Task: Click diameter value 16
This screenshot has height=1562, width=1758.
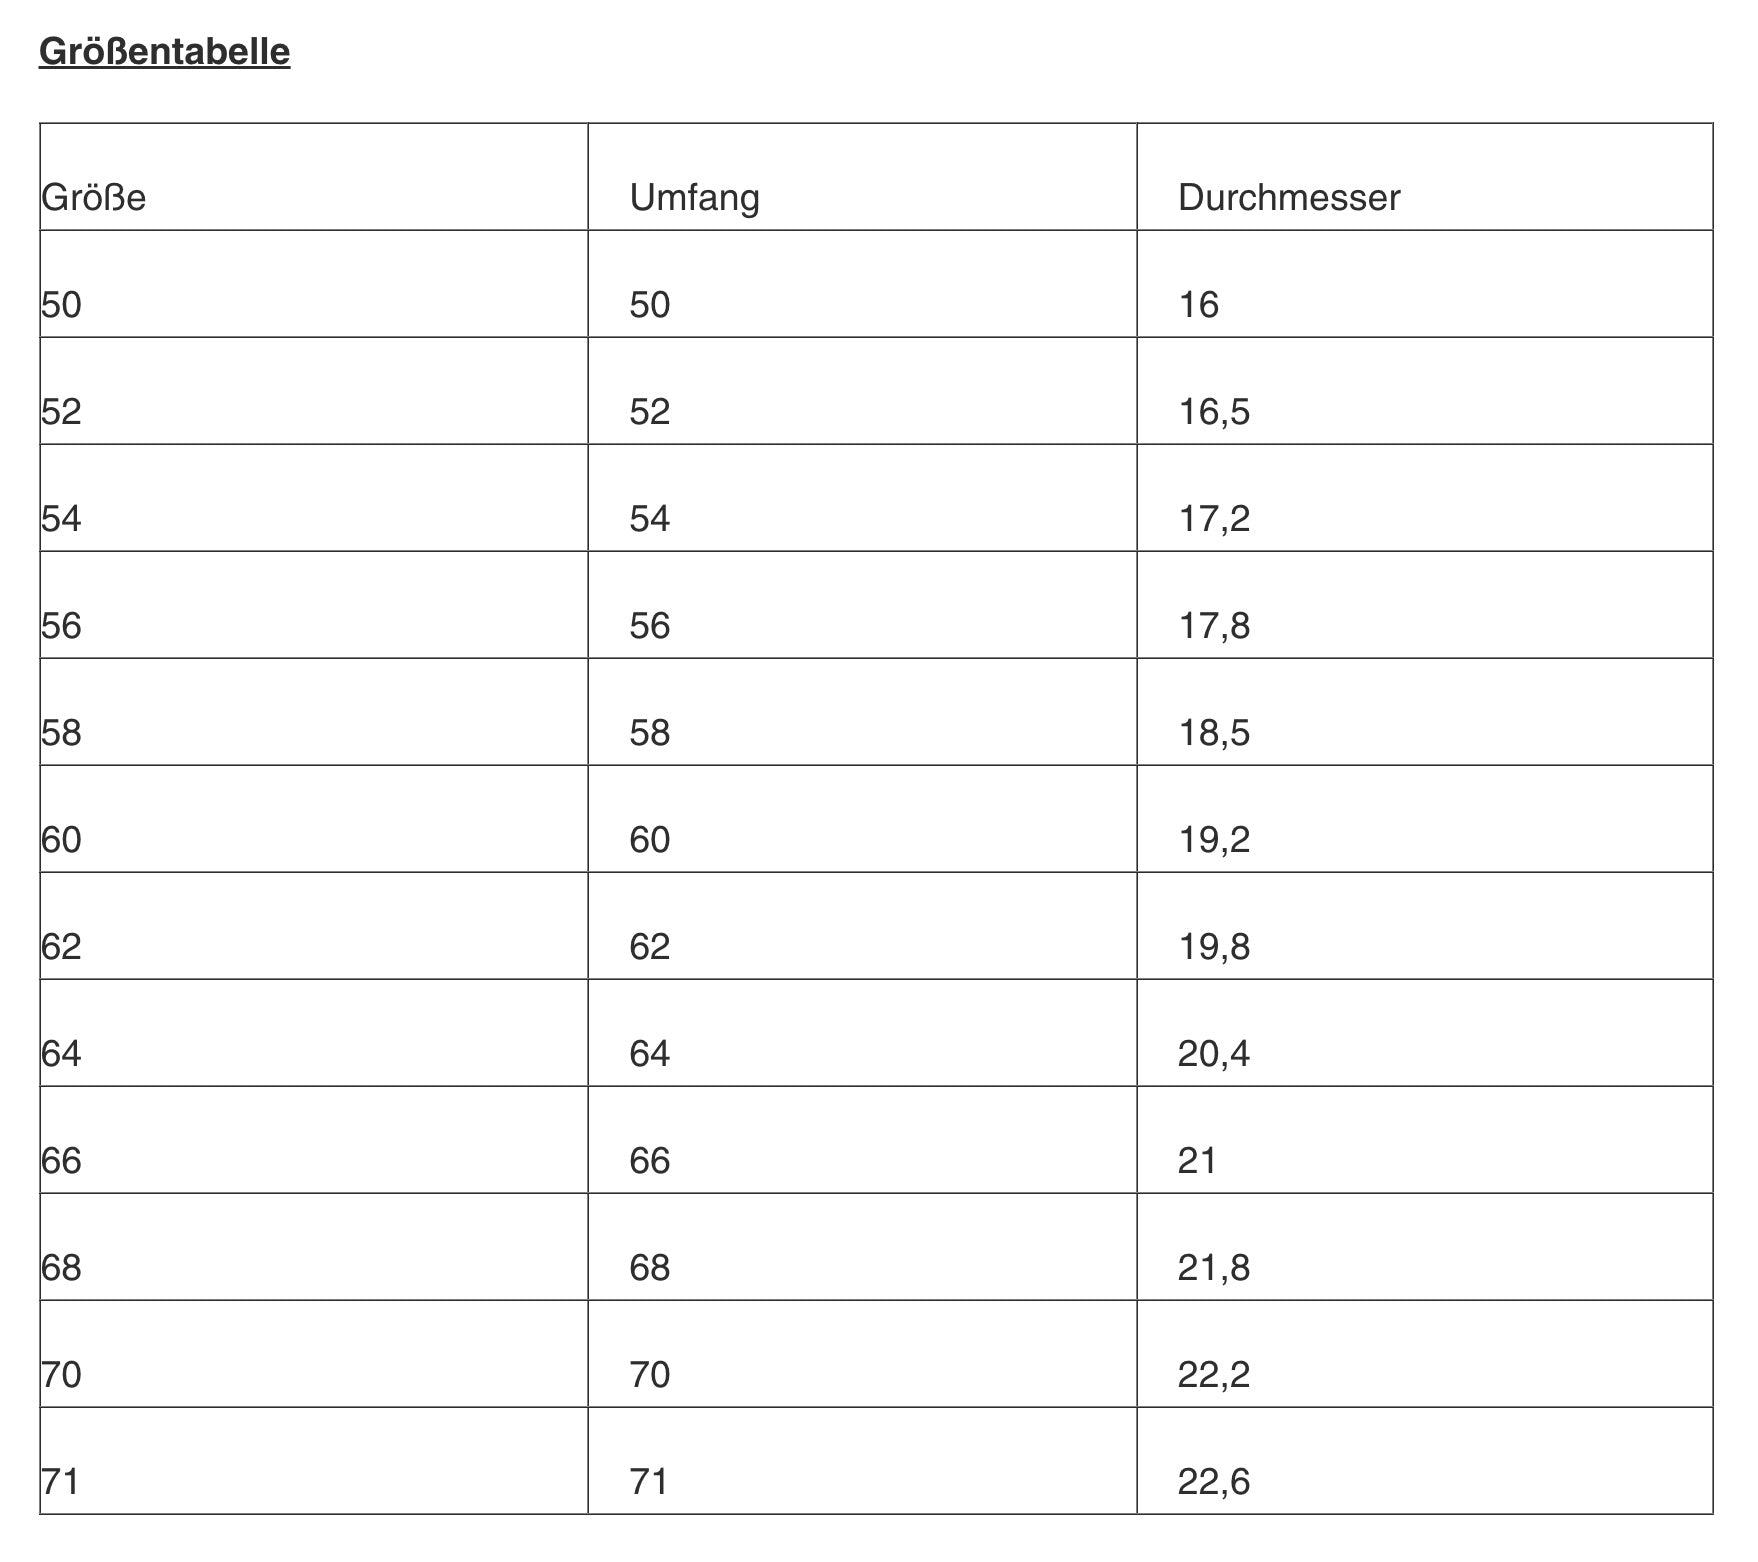Action: tap(1198, 305)
